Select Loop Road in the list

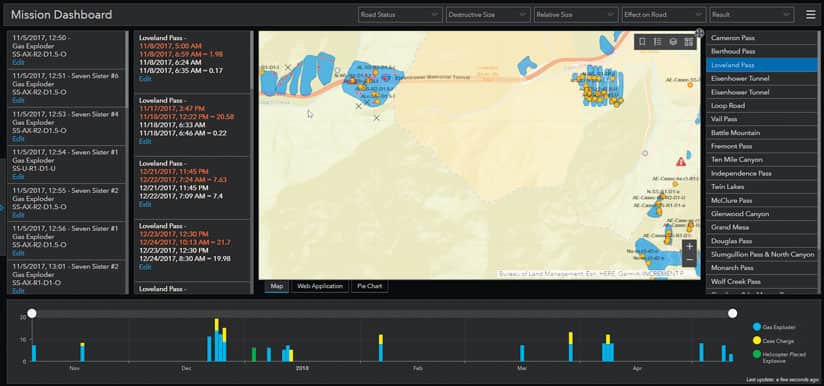click(761, 106)
